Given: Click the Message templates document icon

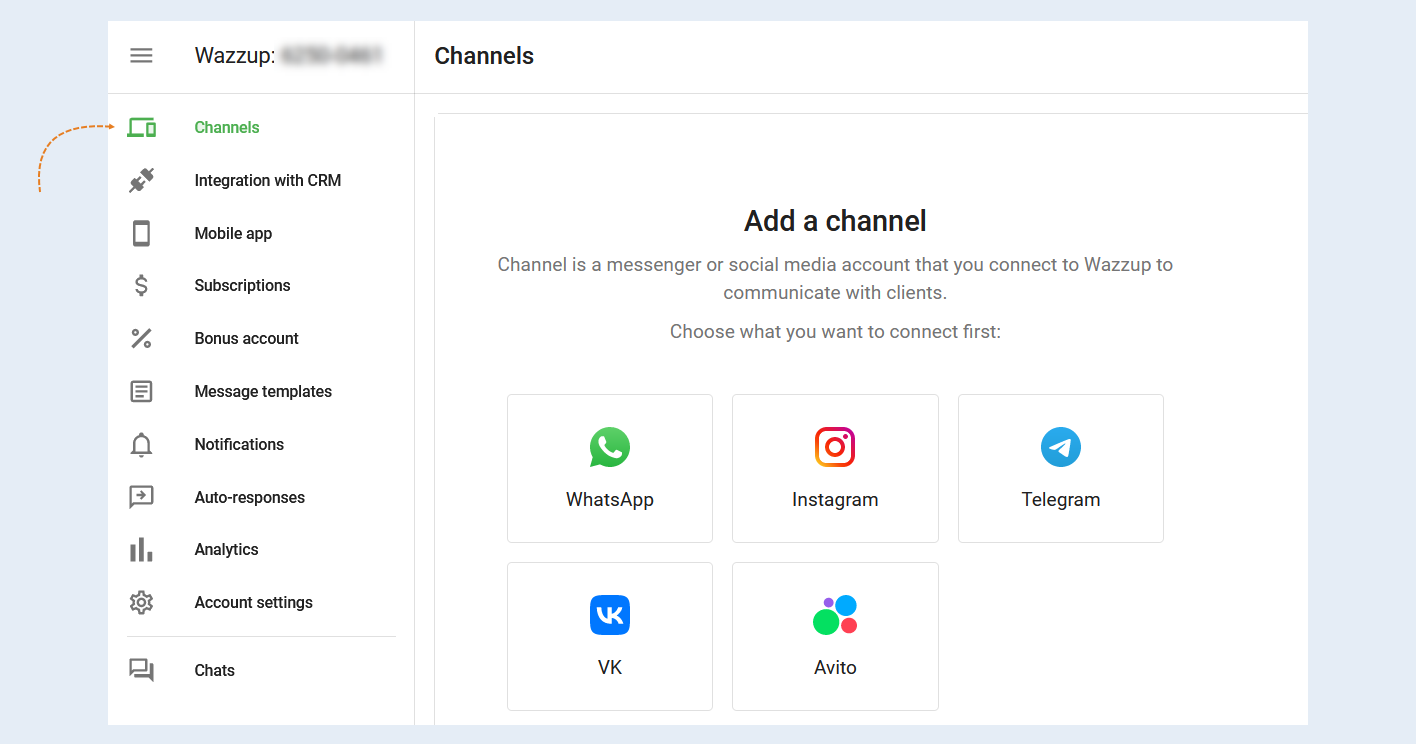Looking at the screenshot, I should tap(141, 392).
